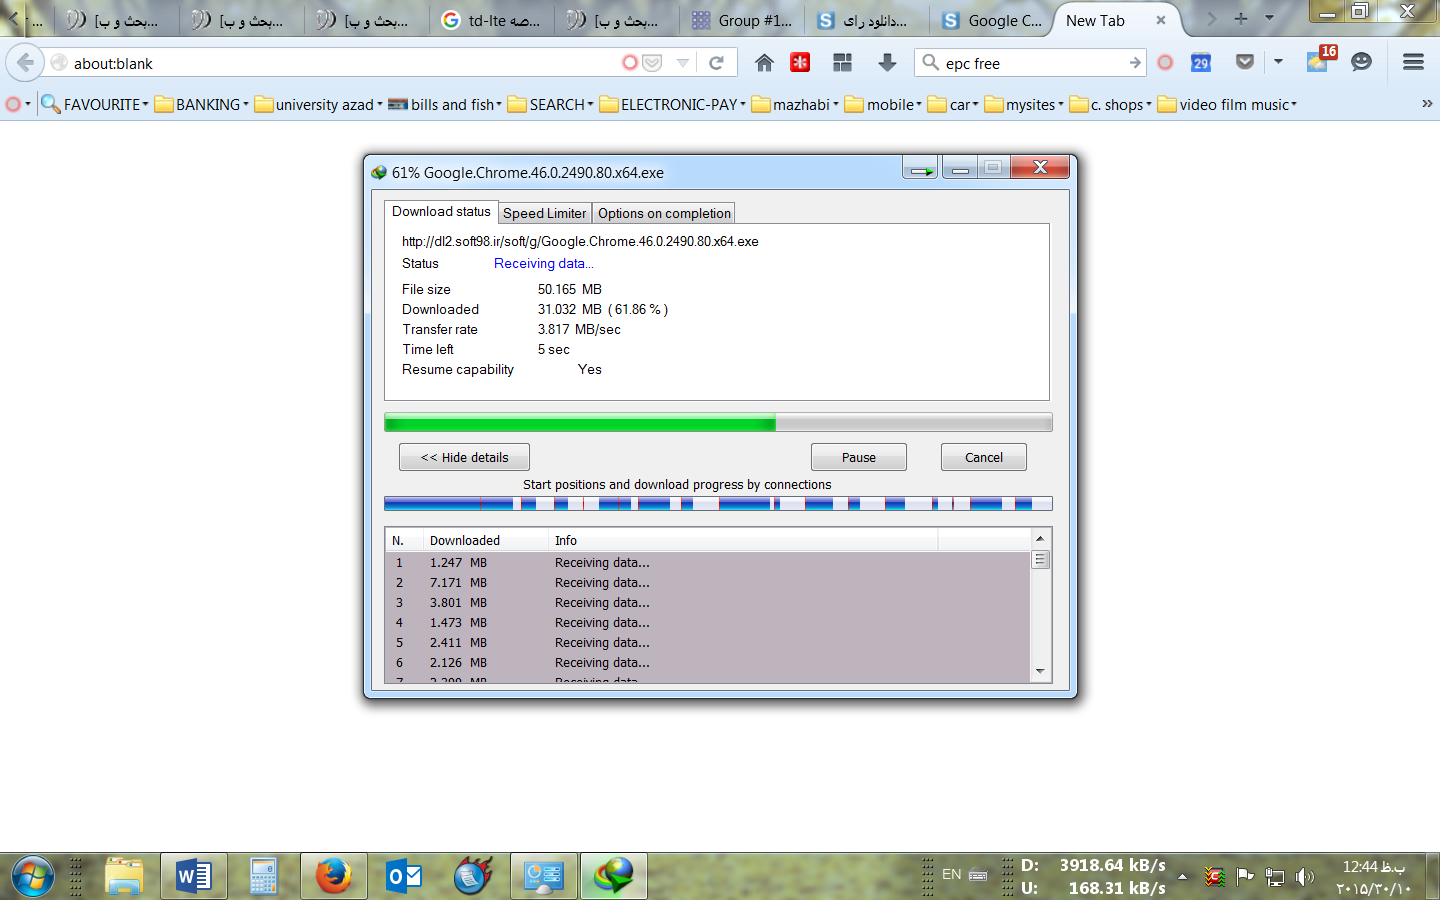Expand the SEARCH bookmarks folder
This screenshot has width=1440, height=900.
pos(551,104)
